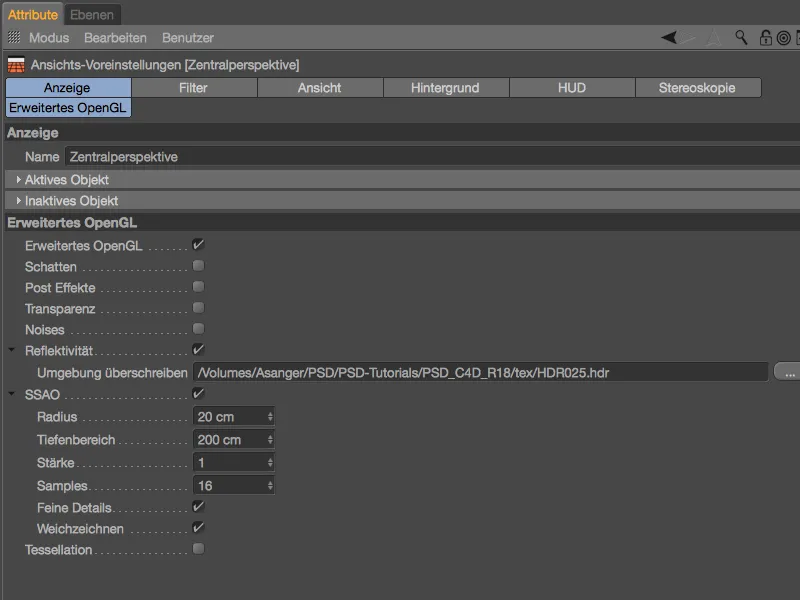
Task: Toggle the lock element padlock icon
Action: click(765, 37)
